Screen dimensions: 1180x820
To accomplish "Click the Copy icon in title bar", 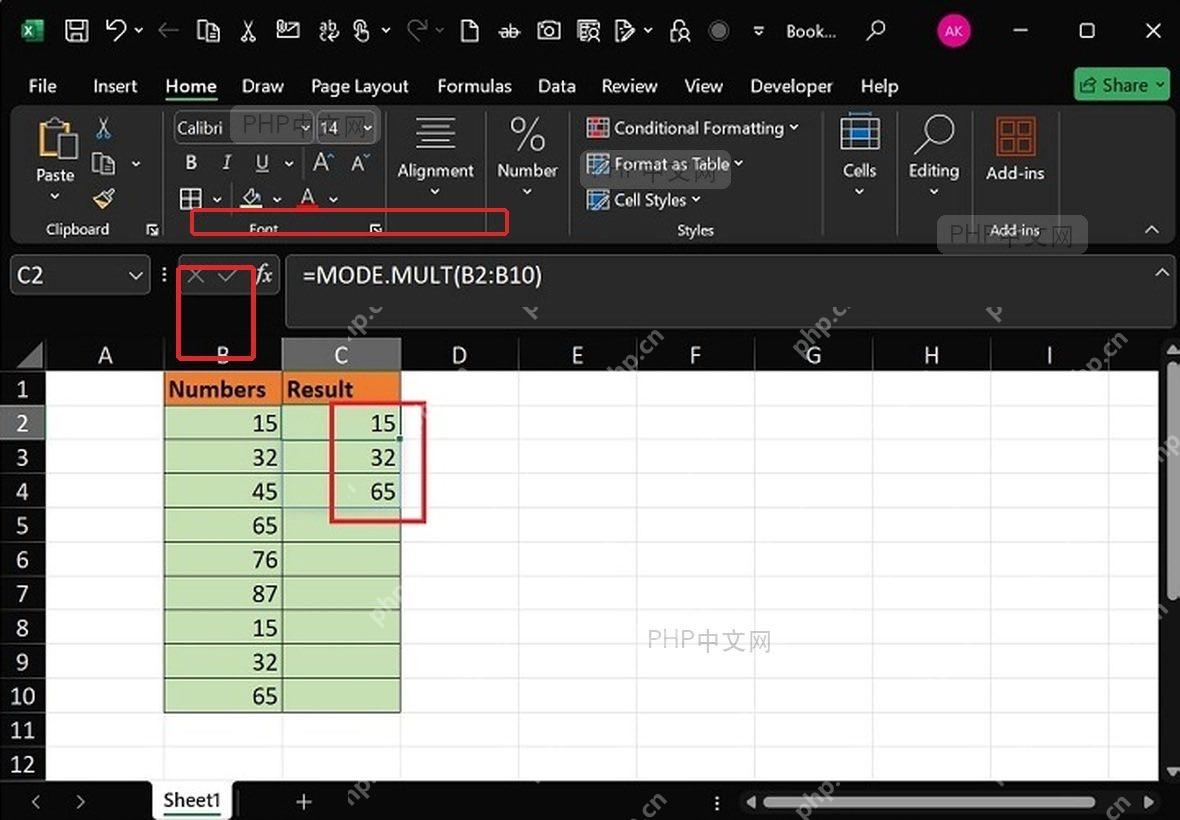I will (208, 31).
